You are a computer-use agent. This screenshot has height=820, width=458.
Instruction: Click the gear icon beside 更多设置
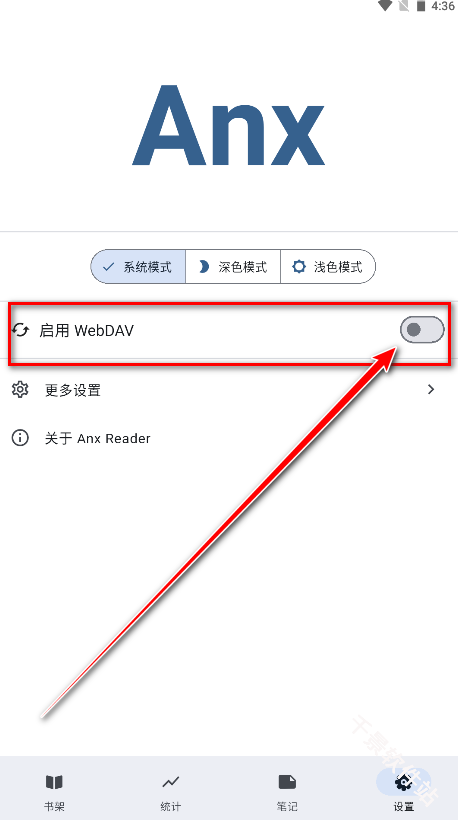coord(20,390)
